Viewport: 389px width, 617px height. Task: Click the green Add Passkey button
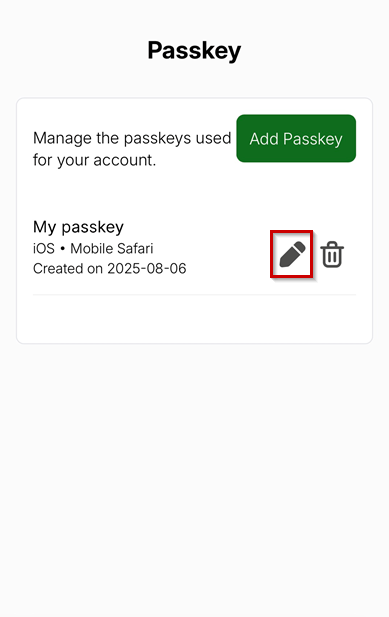pyautogui.click(x=296, y=139)
